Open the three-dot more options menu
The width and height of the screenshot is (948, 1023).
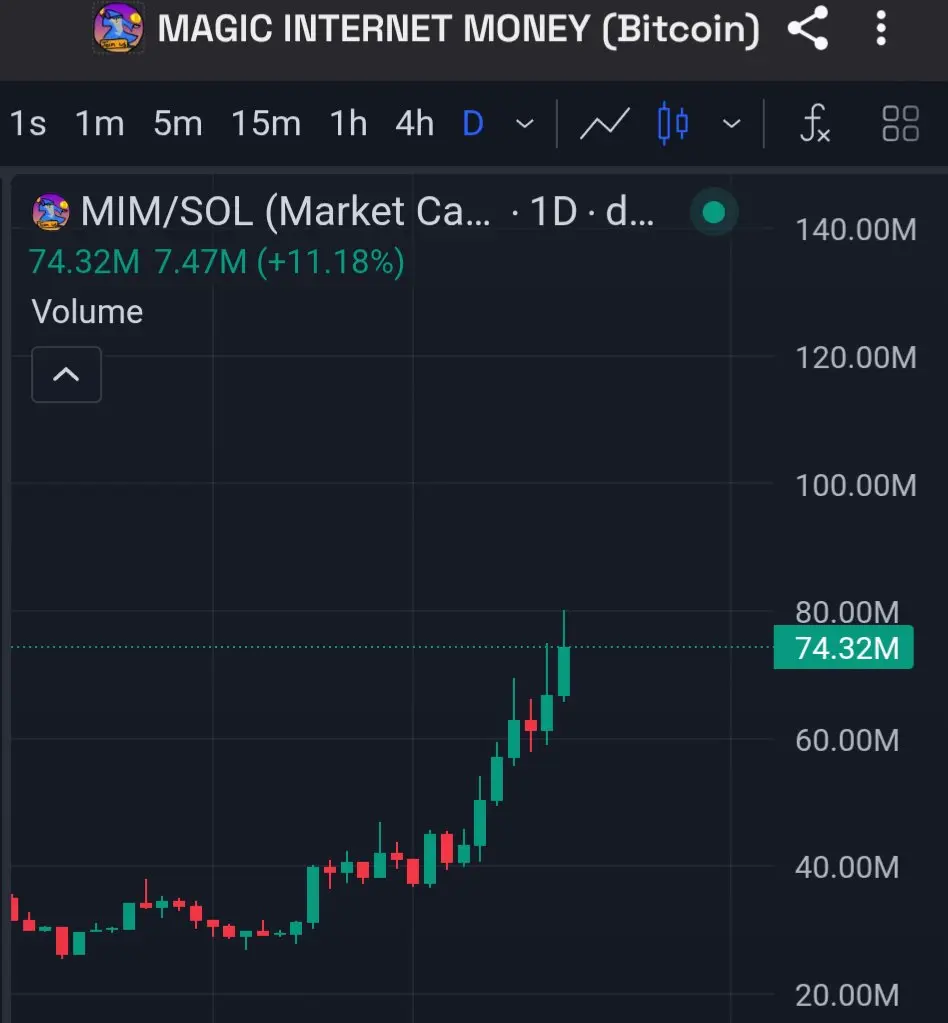click(881, 28)
